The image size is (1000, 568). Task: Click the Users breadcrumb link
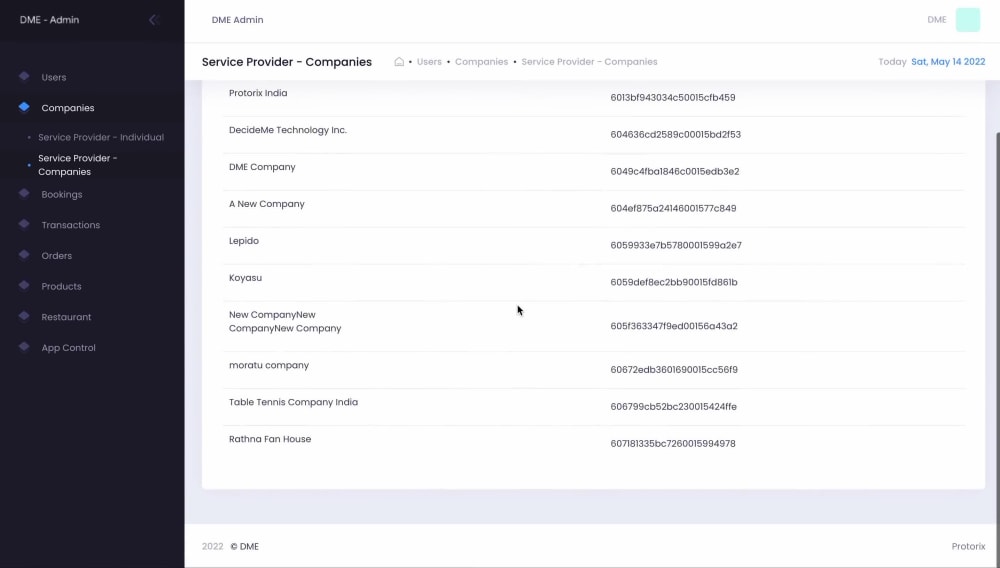[x=429, y=62]
